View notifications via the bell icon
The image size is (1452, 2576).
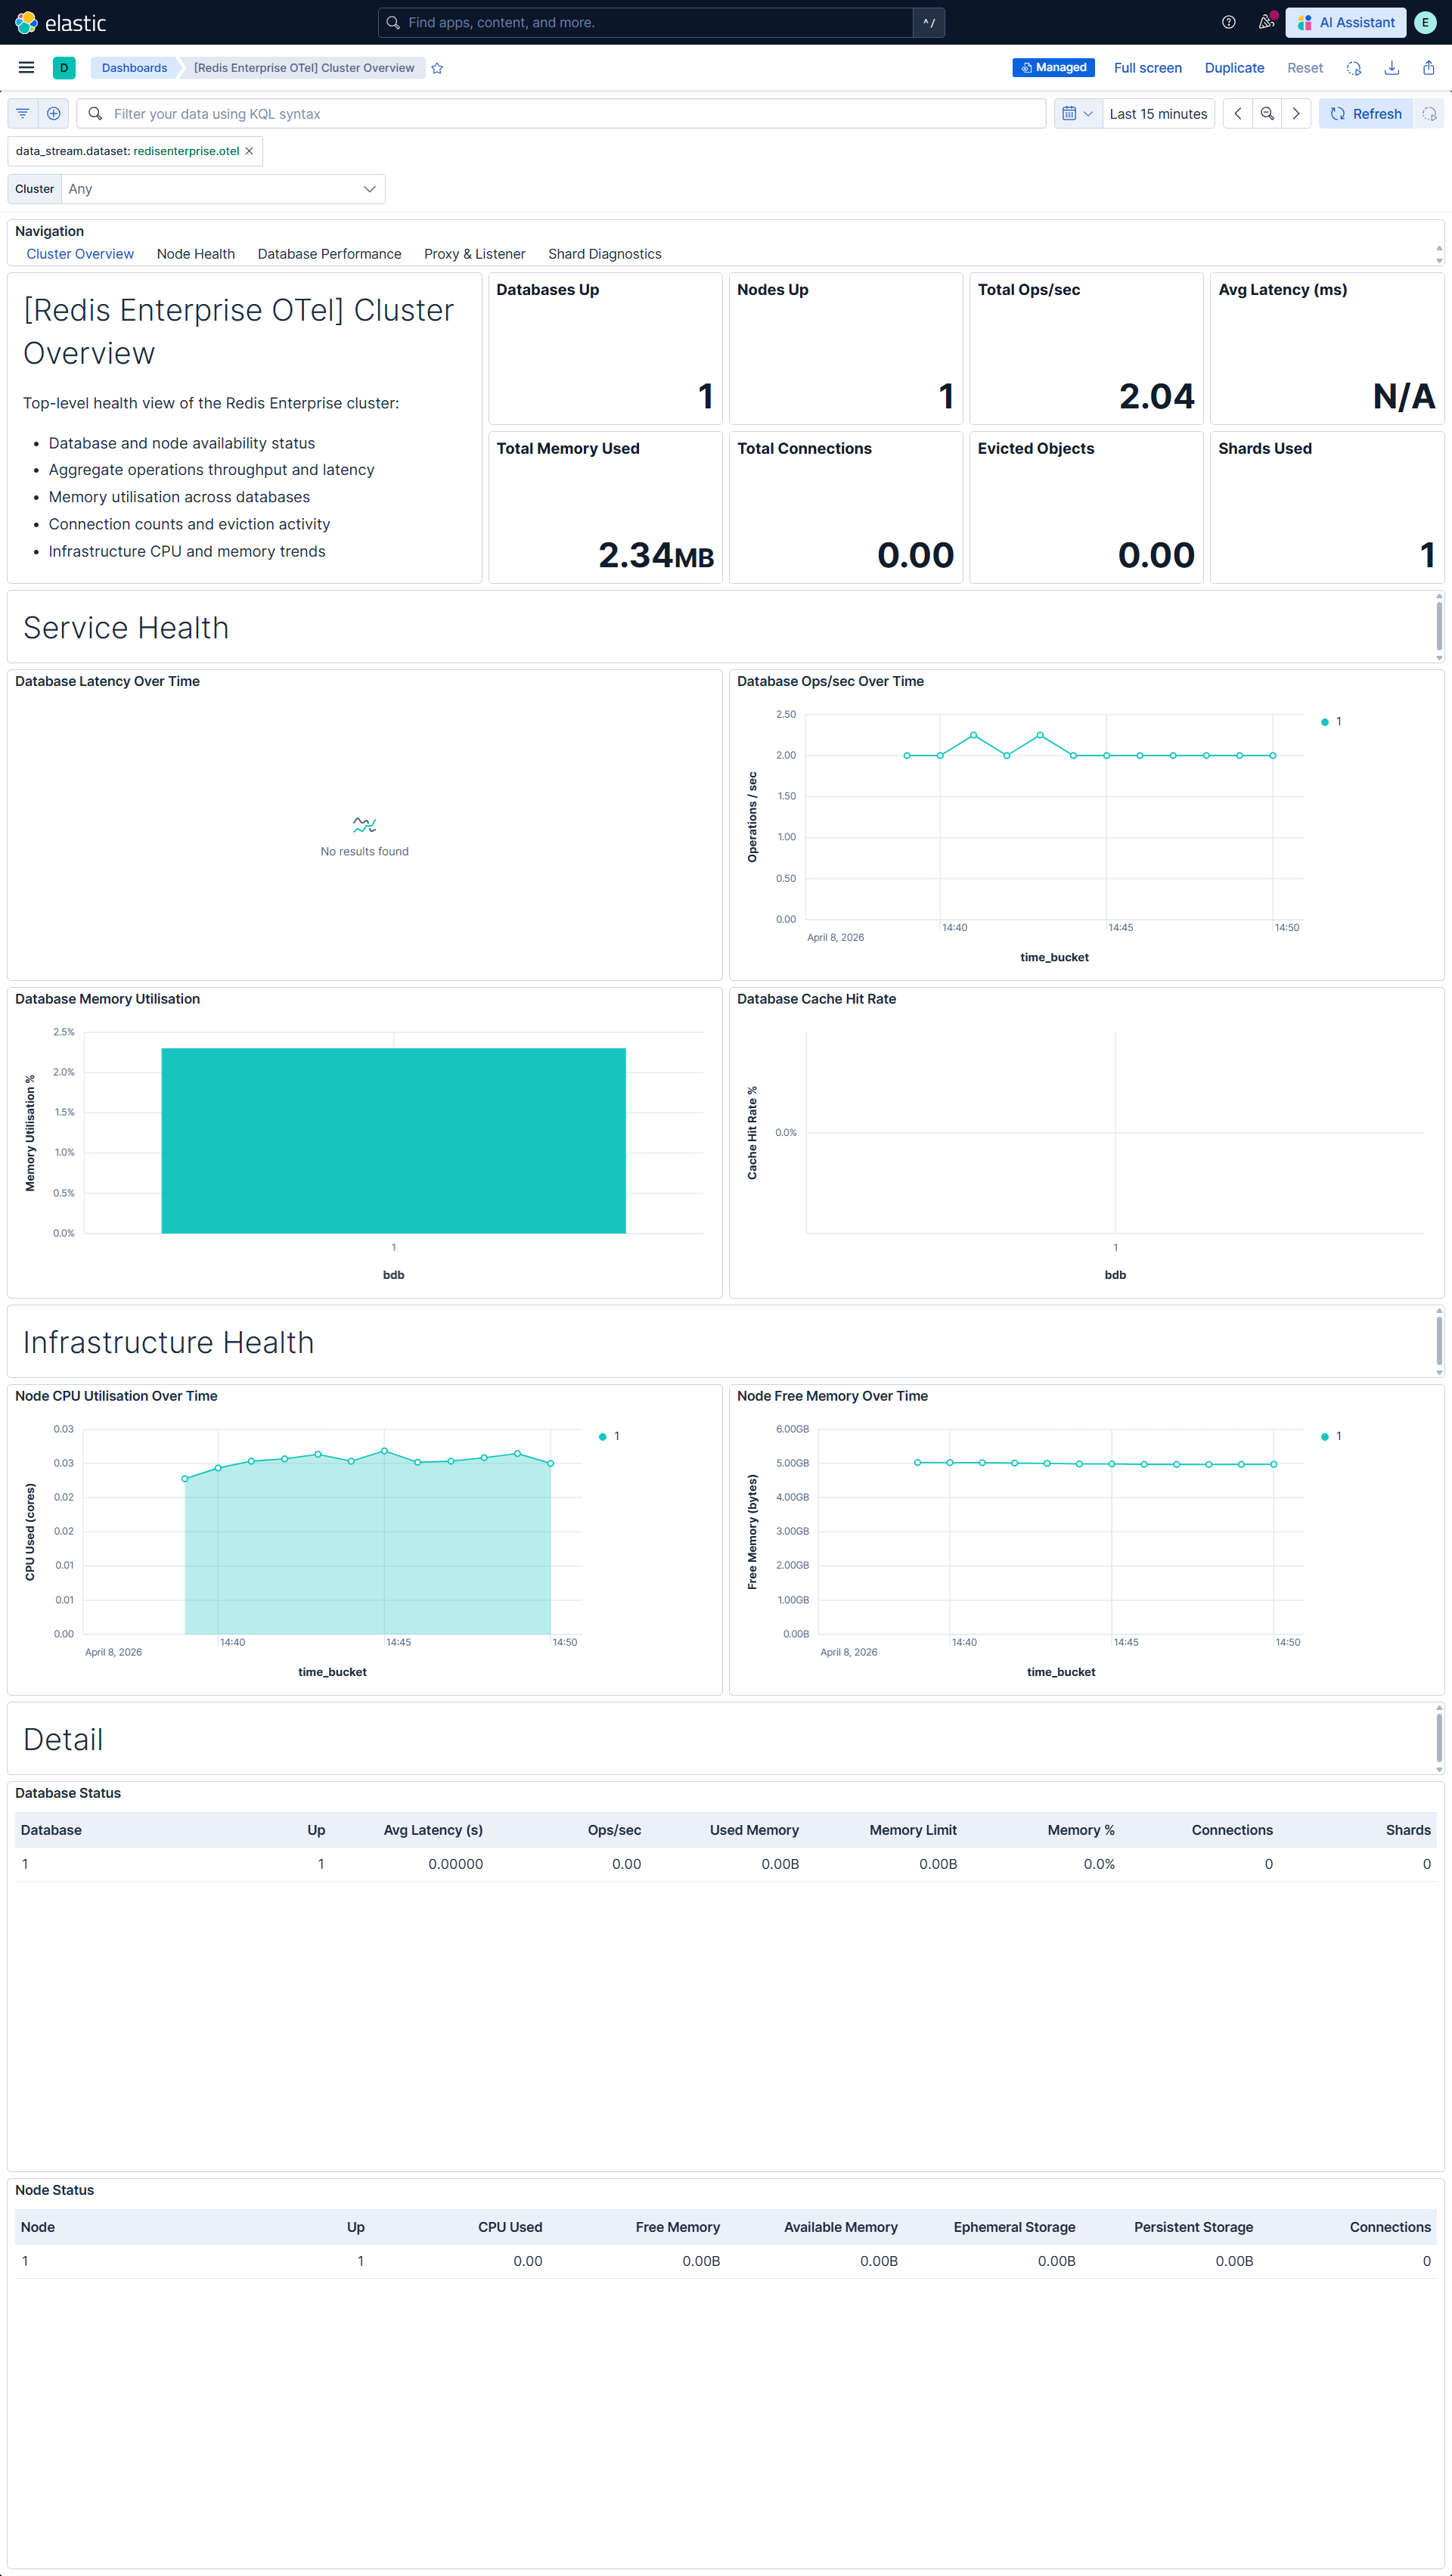1265,22
